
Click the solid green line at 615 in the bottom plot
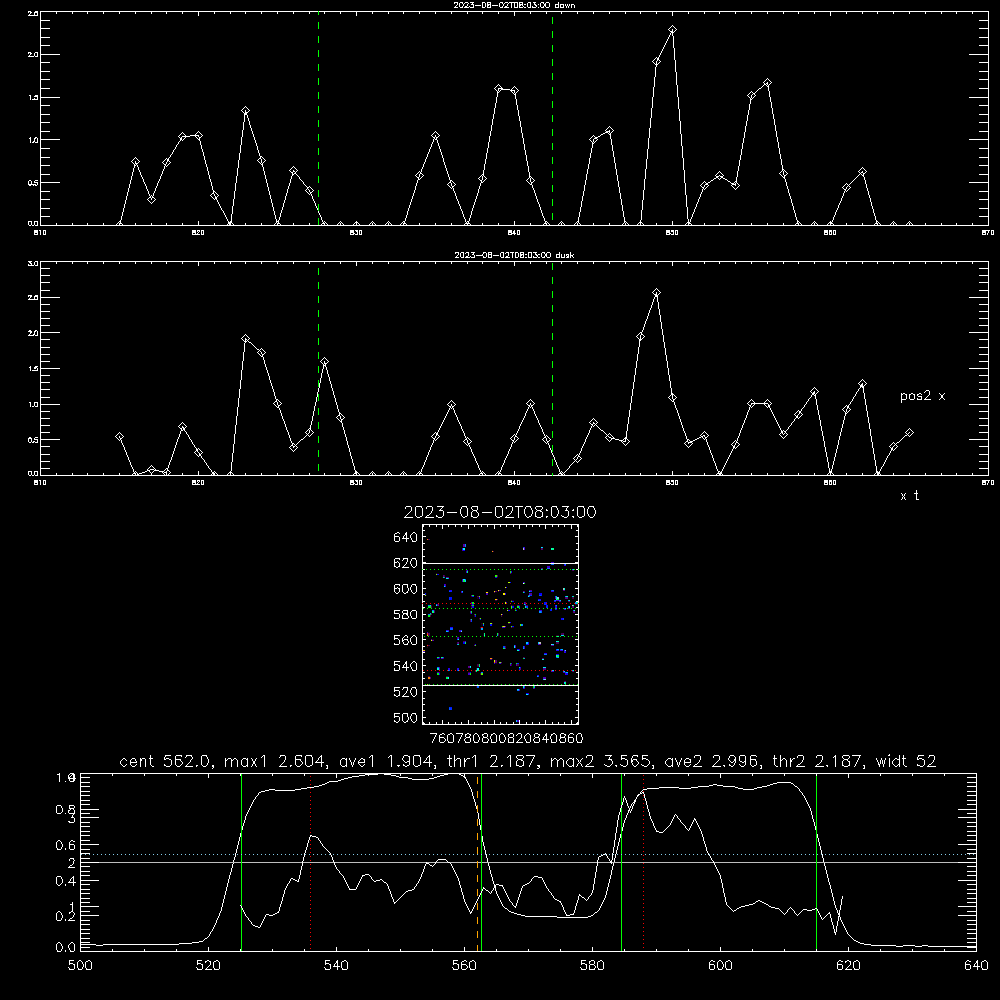click(816, 862)
